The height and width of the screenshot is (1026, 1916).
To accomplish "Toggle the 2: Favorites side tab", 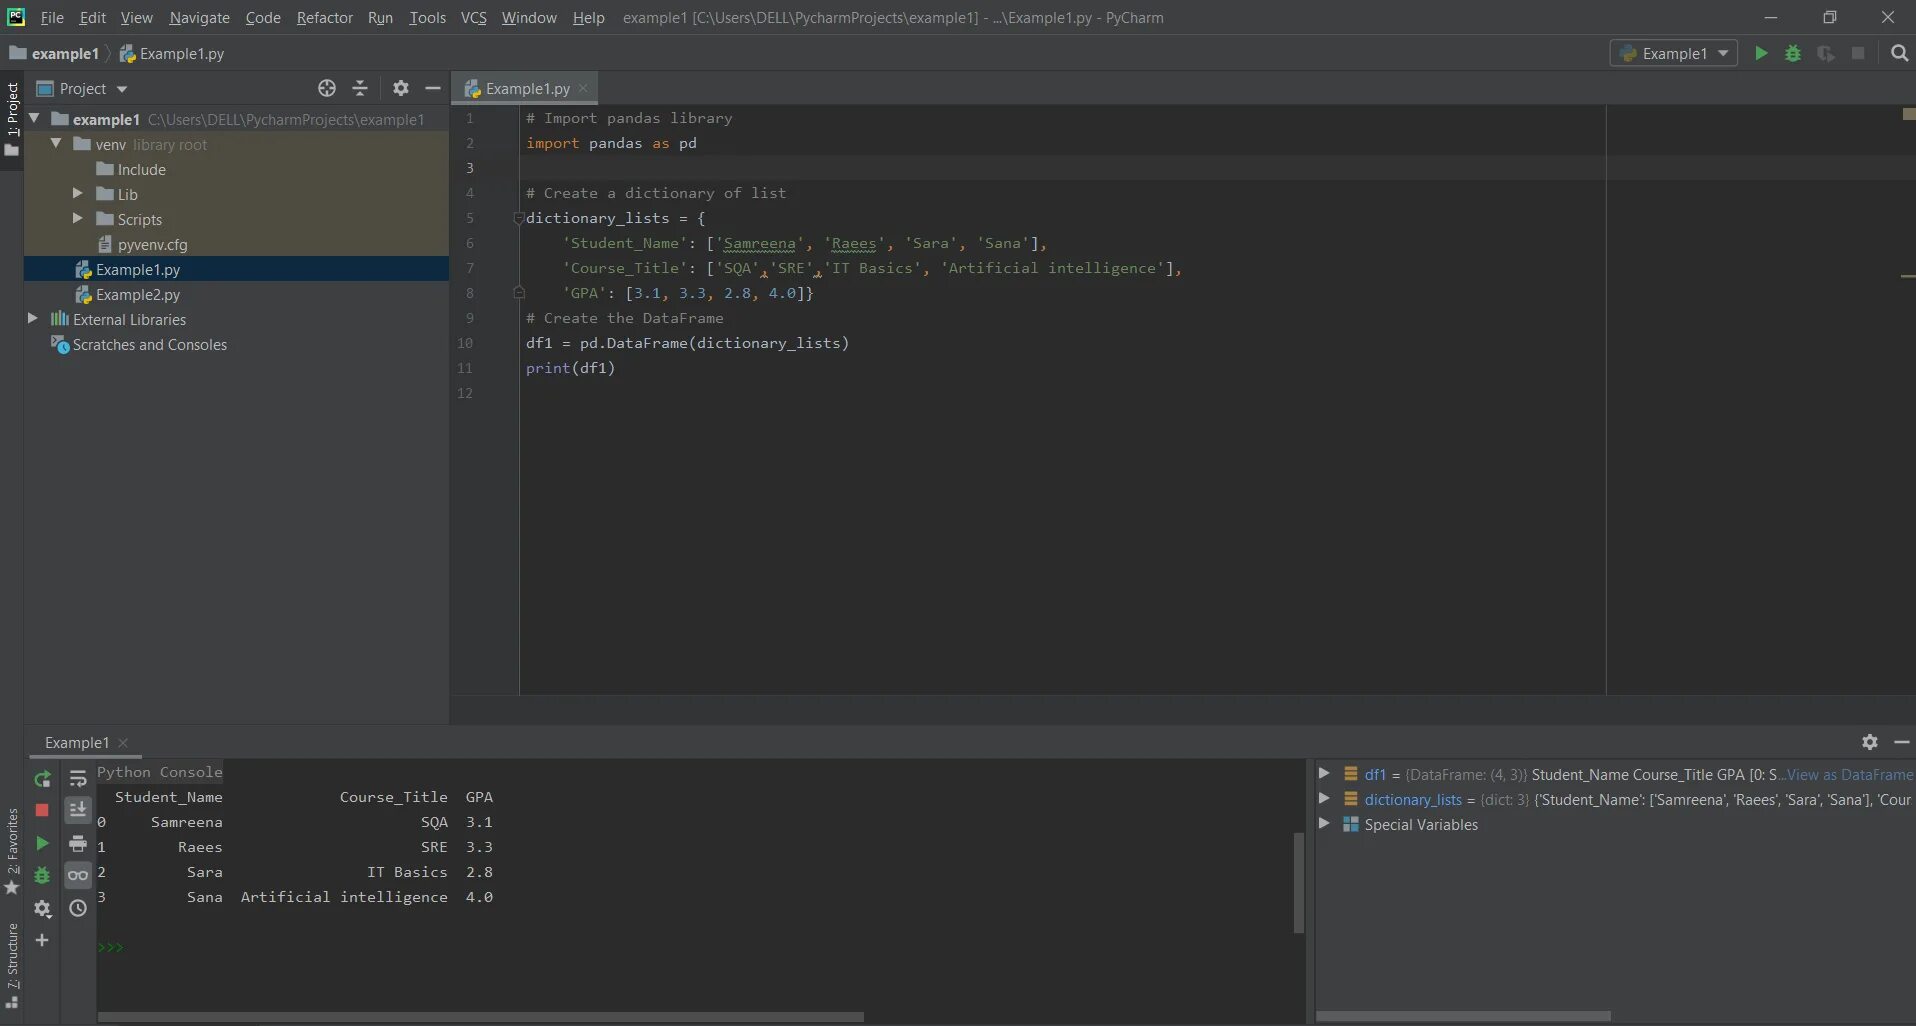I will [x=12, y=850].
